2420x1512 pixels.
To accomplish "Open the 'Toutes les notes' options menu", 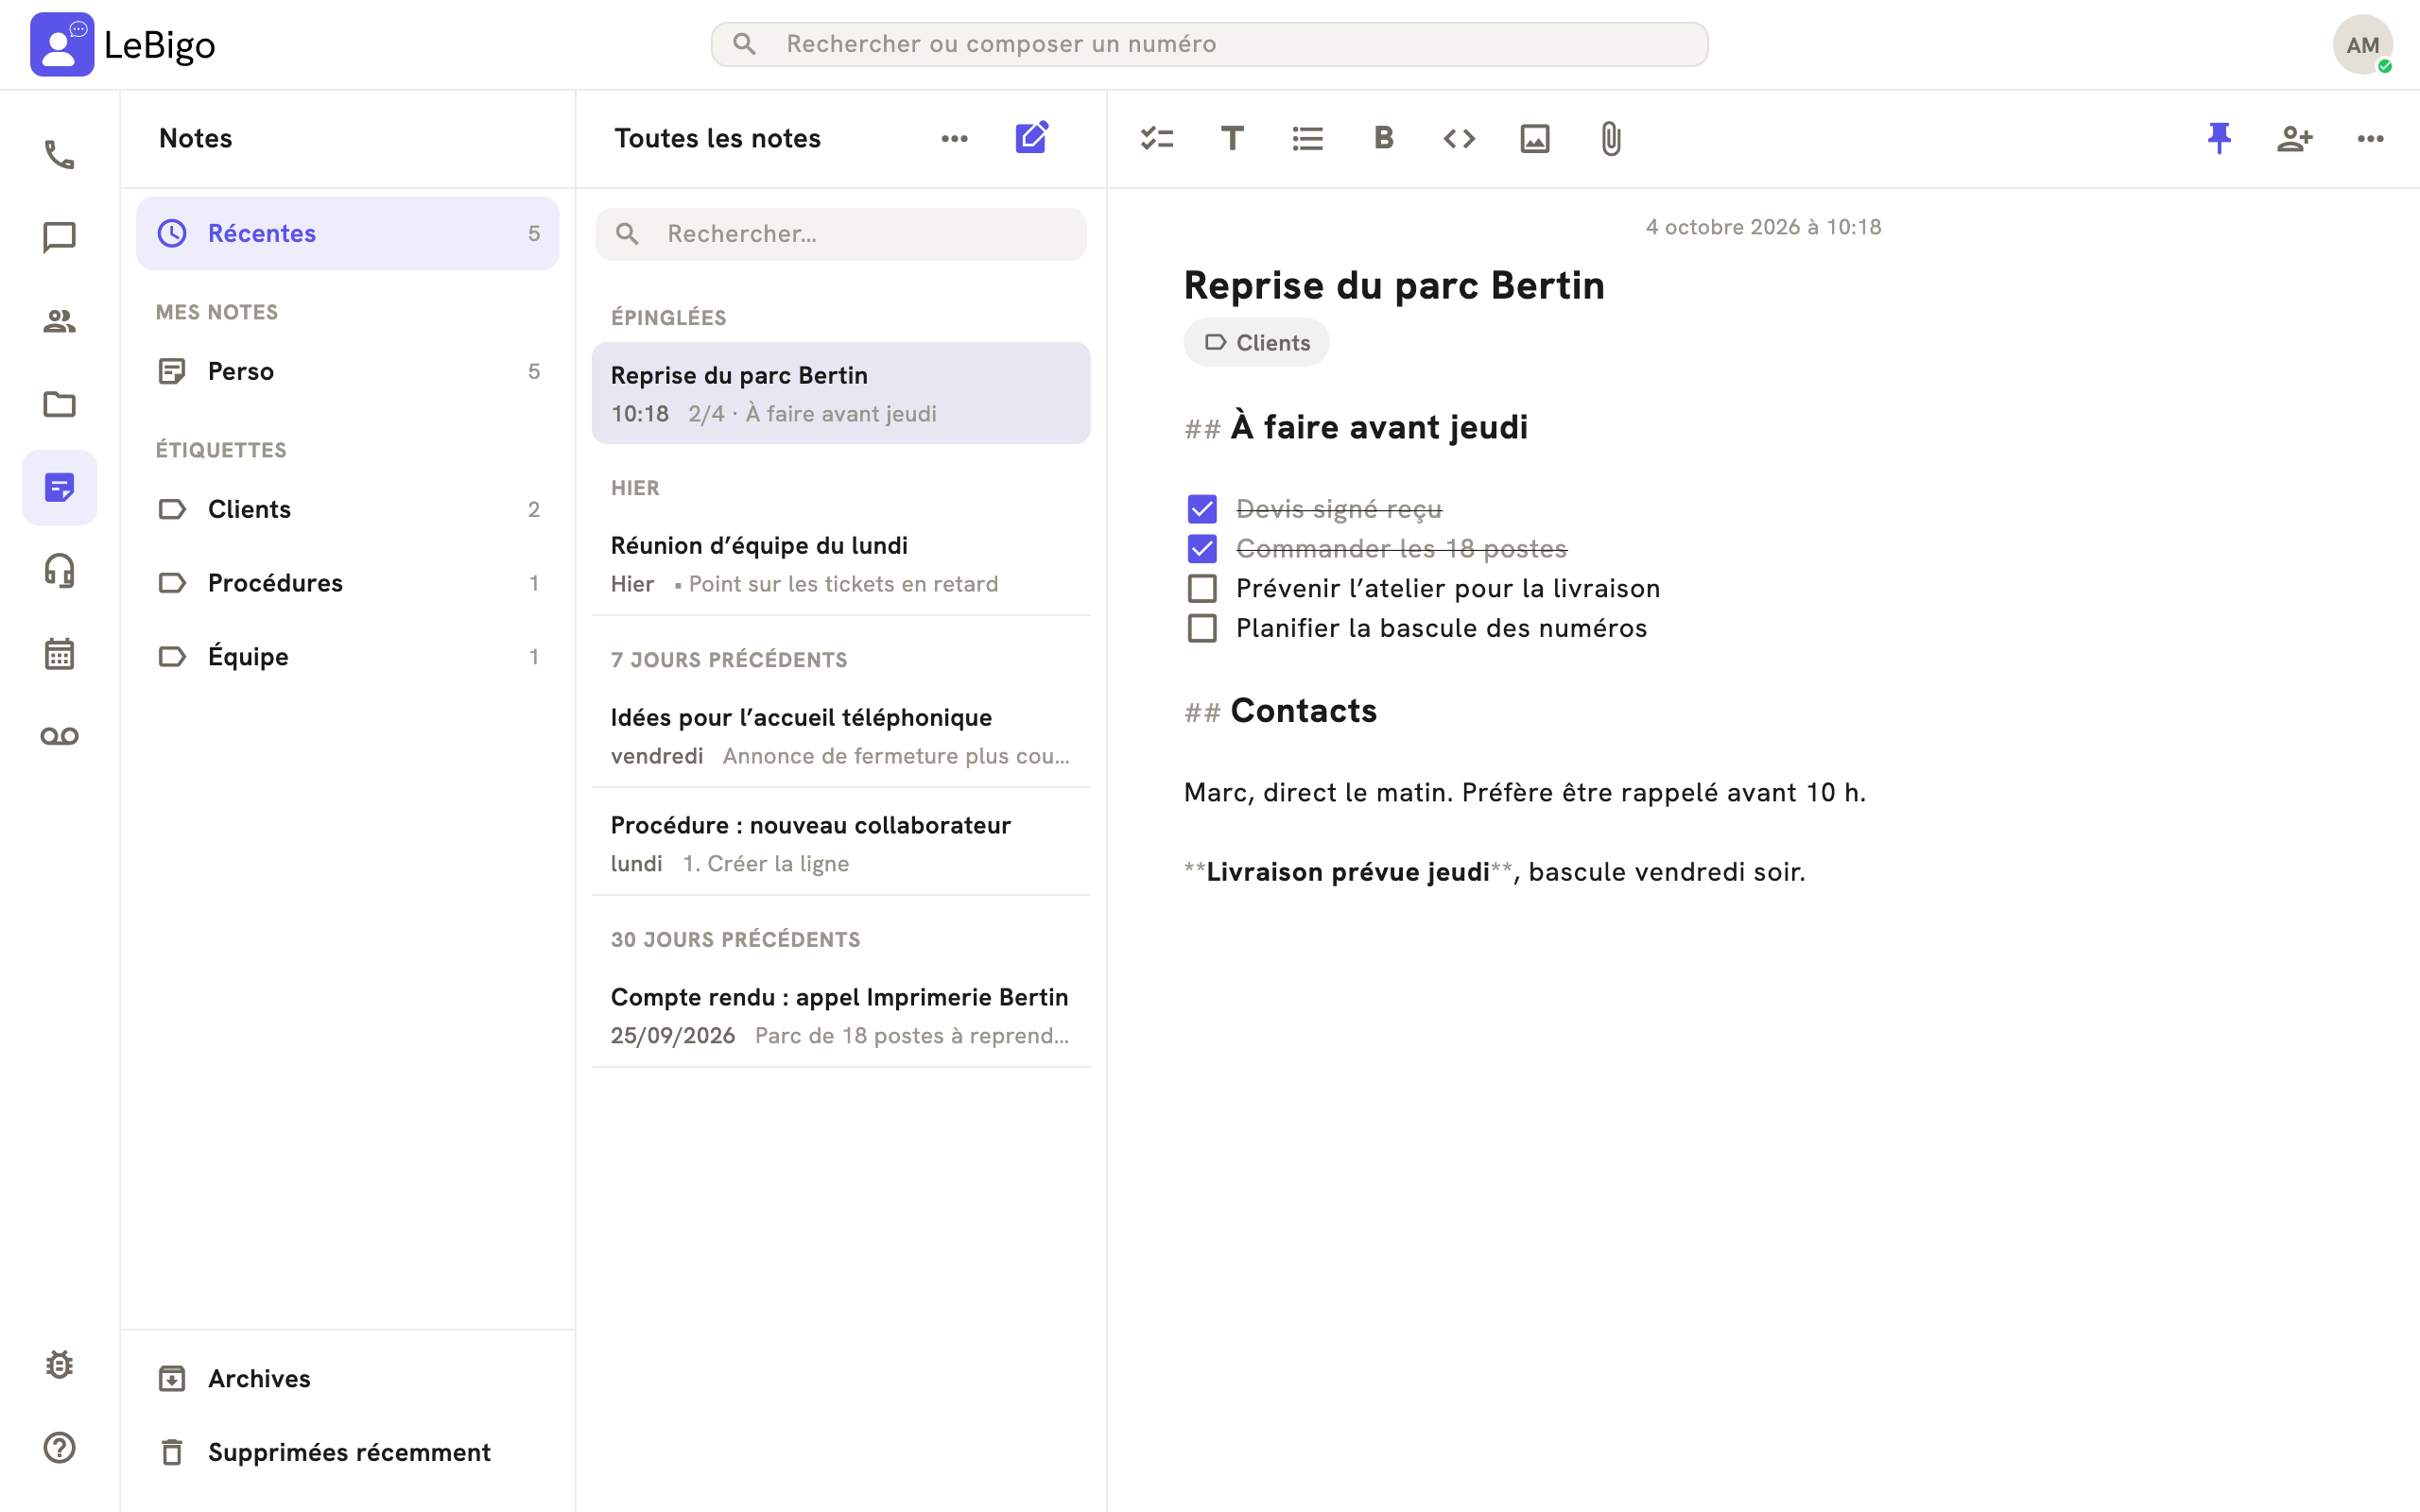I will (955, 138).
